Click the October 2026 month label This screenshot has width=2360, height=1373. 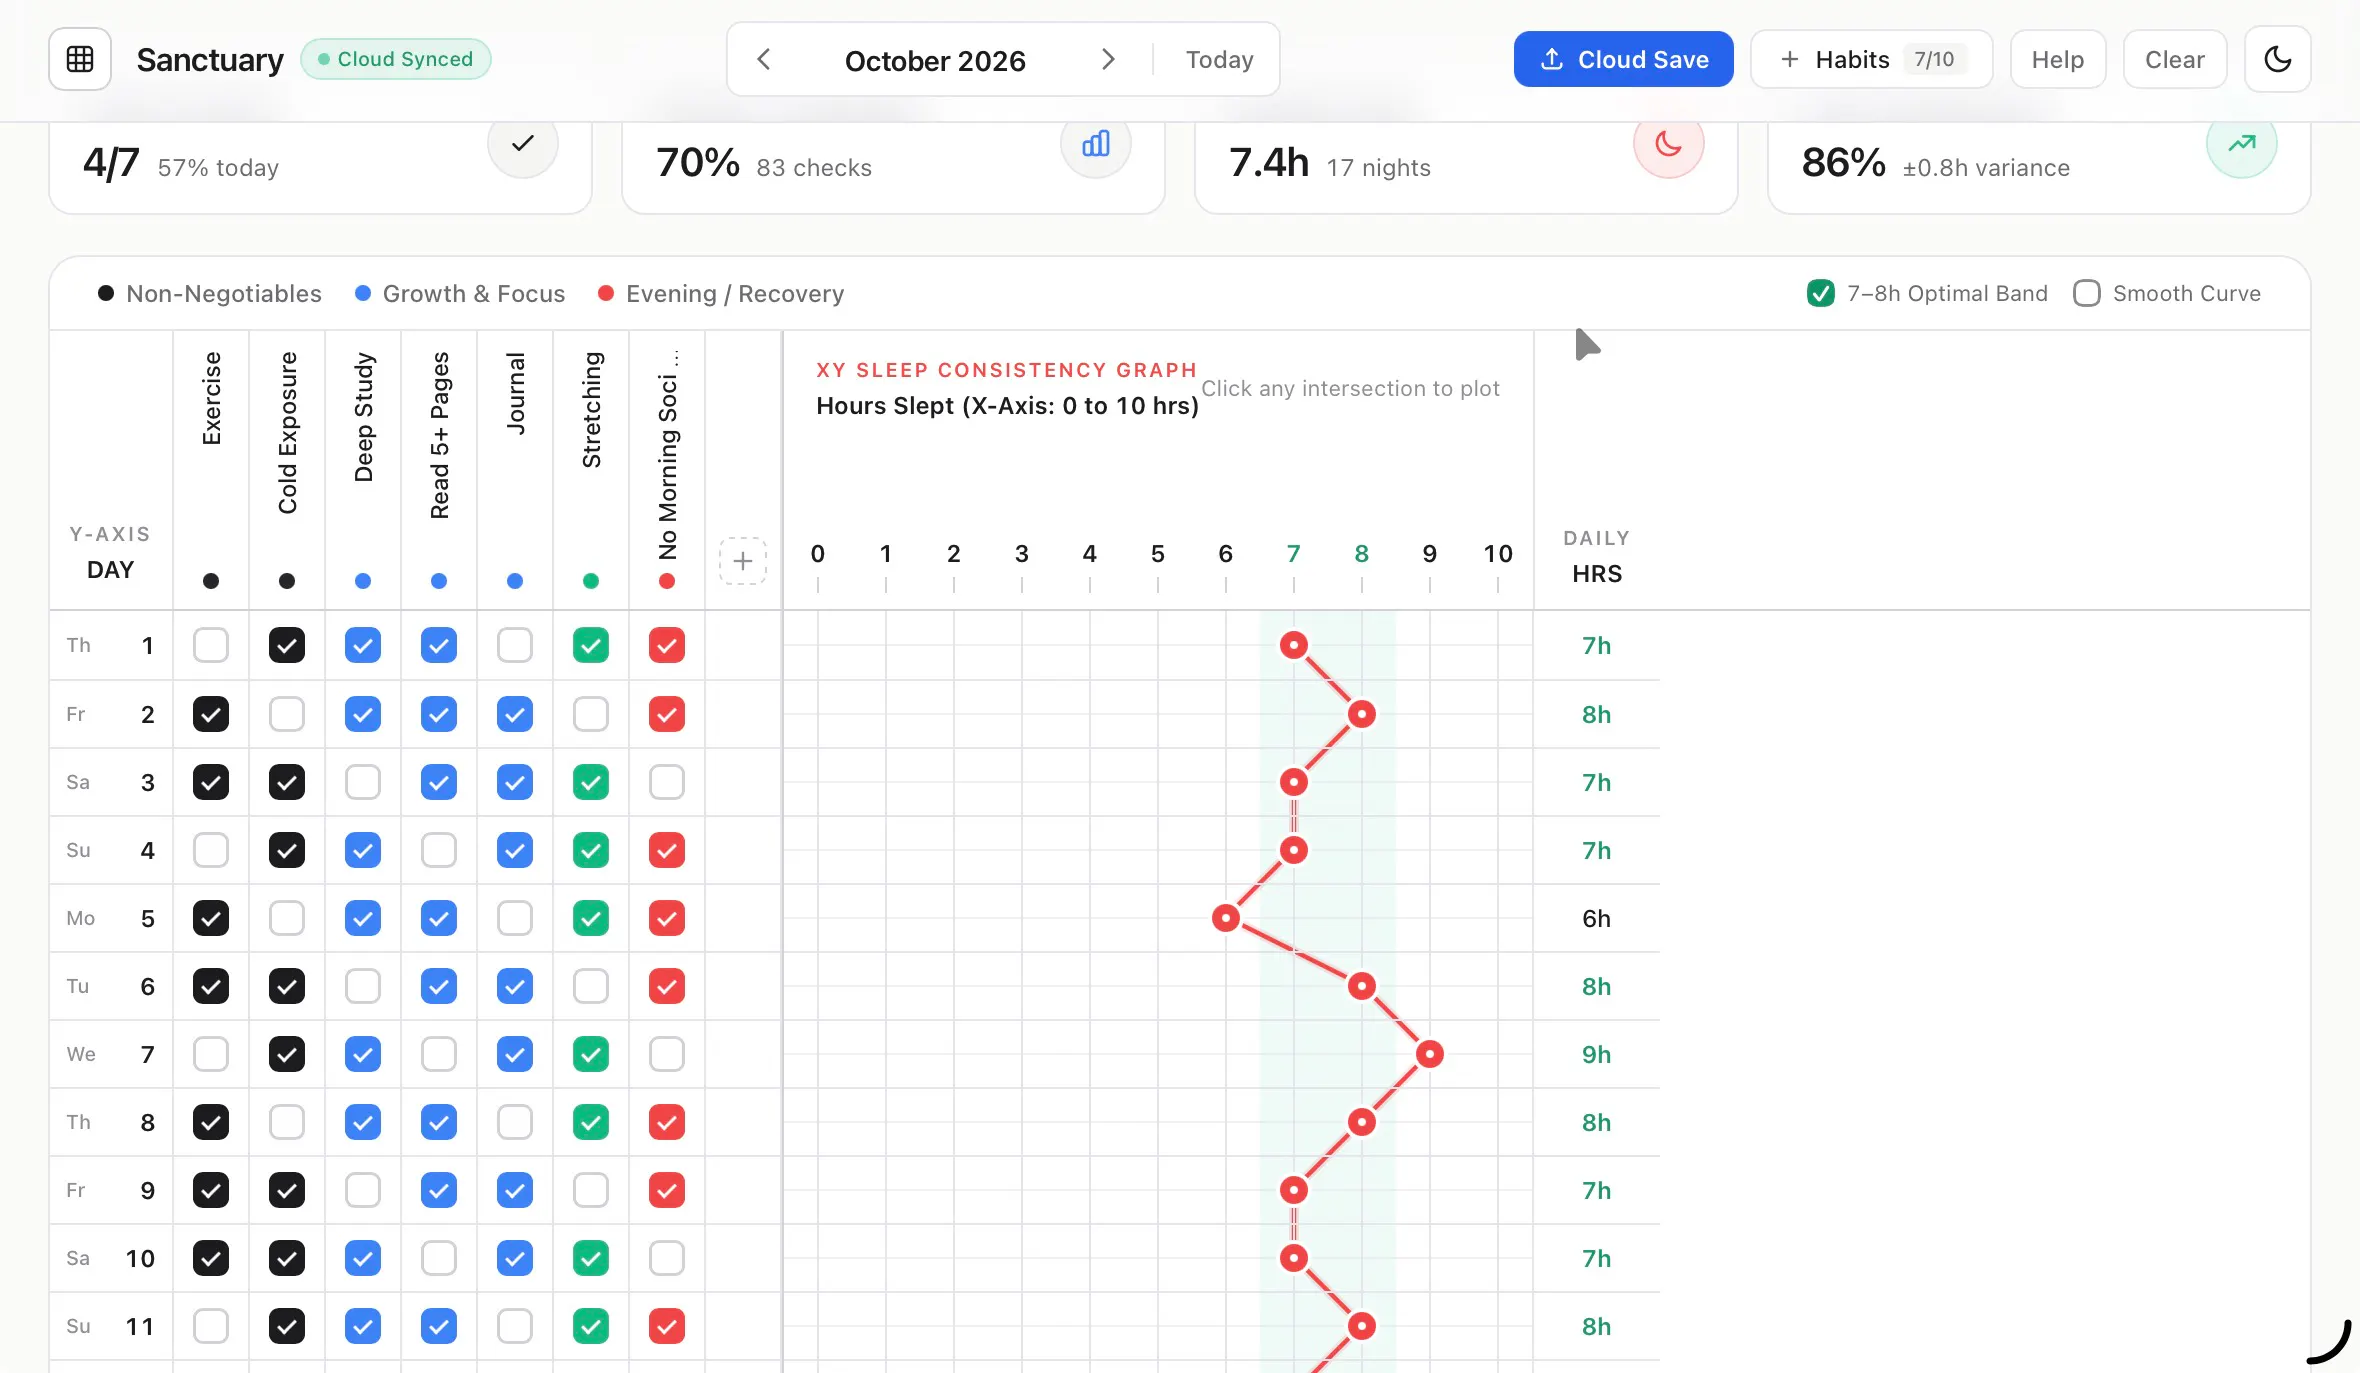935,61
